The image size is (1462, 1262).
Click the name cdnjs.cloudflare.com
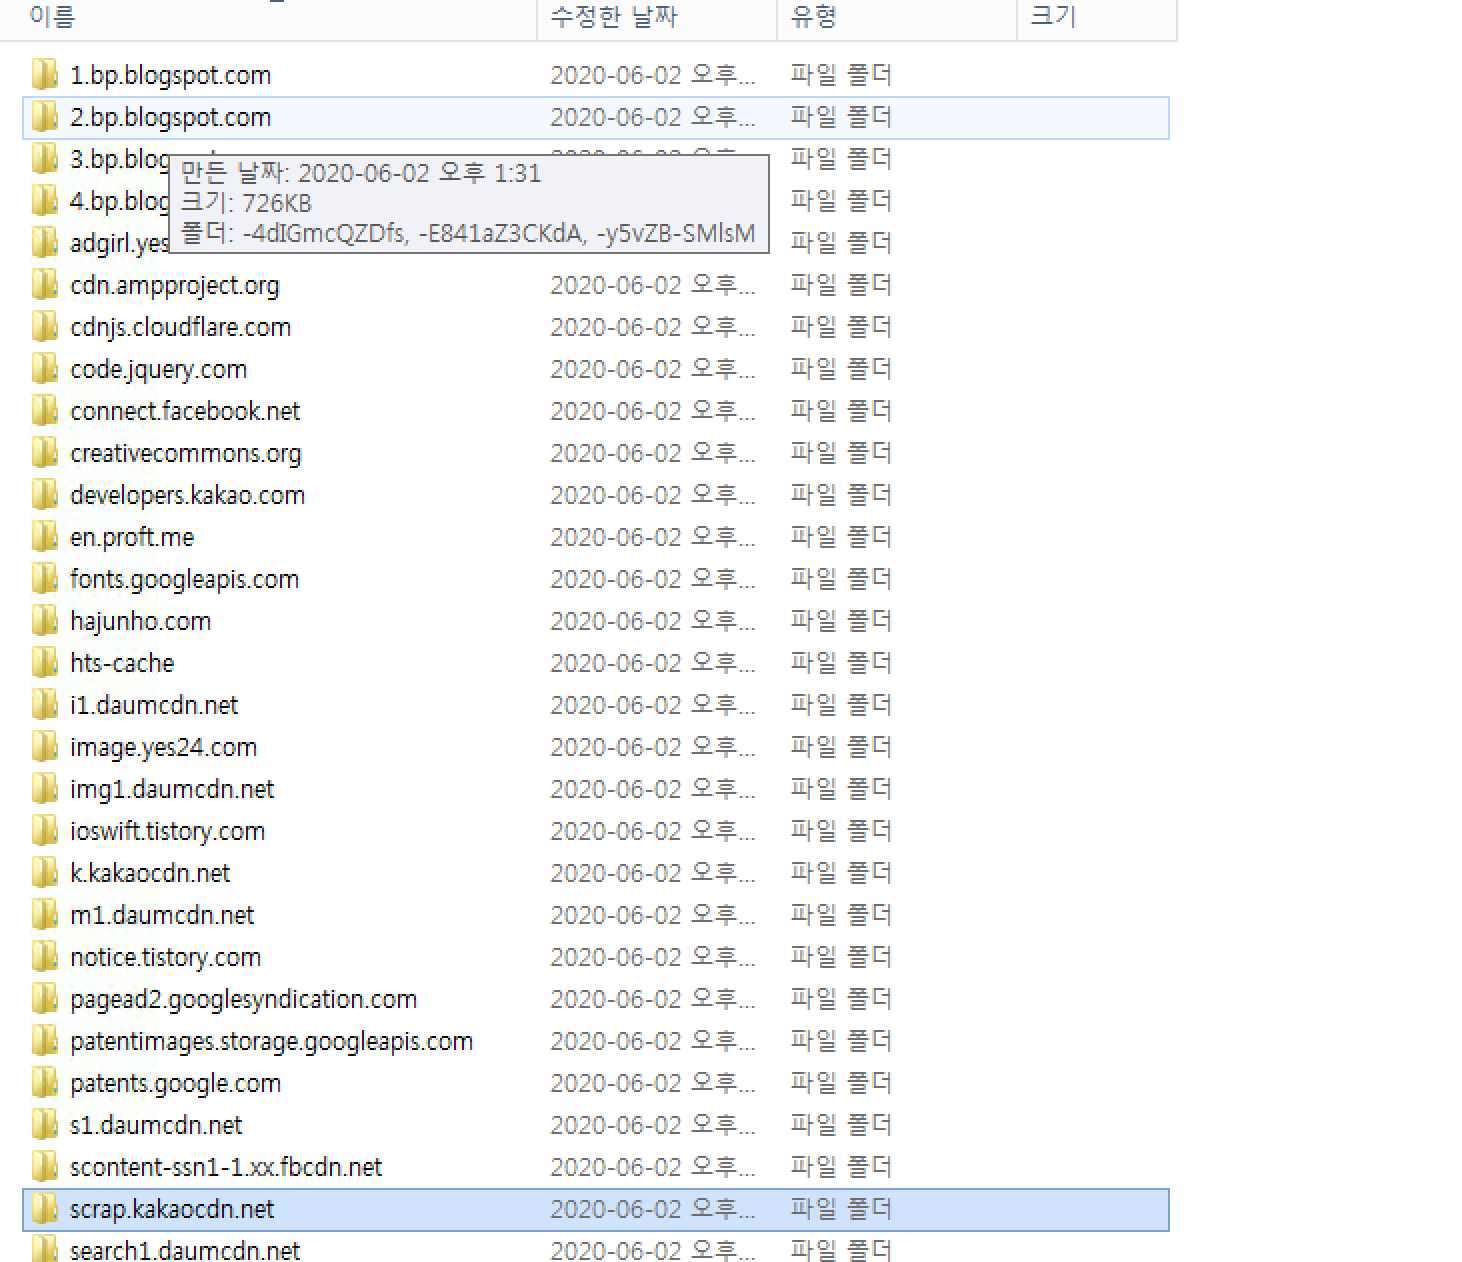pos(180,327)
